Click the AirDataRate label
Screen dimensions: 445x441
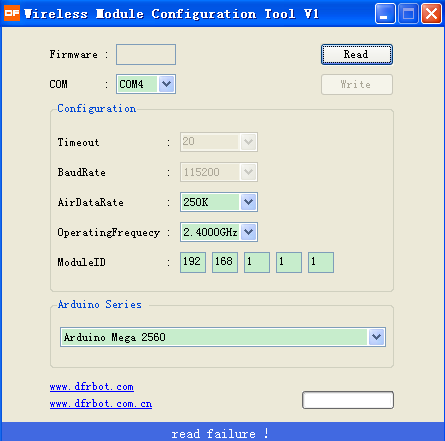[x=91, y=202]
